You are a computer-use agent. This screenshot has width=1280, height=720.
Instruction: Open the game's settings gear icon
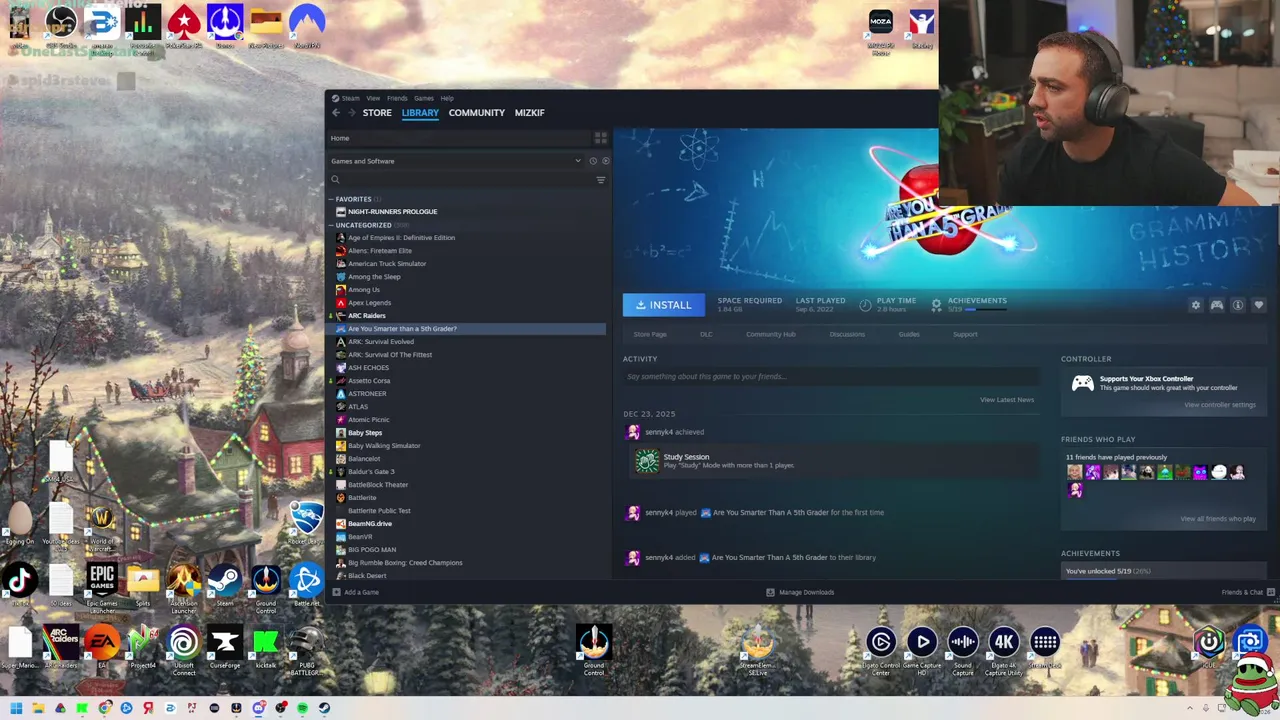pyautogui.click(x=1195, y=305)
